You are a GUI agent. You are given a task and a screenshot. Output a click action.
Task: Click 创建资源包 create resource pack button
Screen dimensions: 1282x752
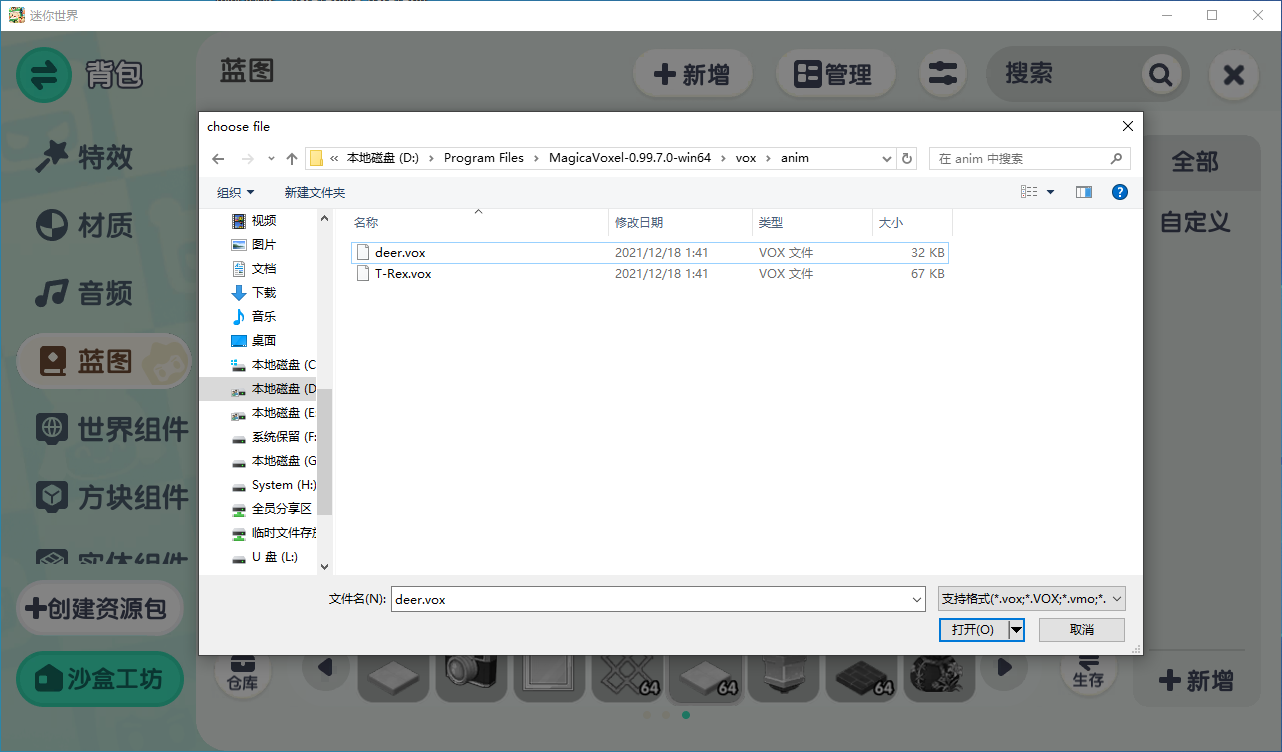coord(99,608)
